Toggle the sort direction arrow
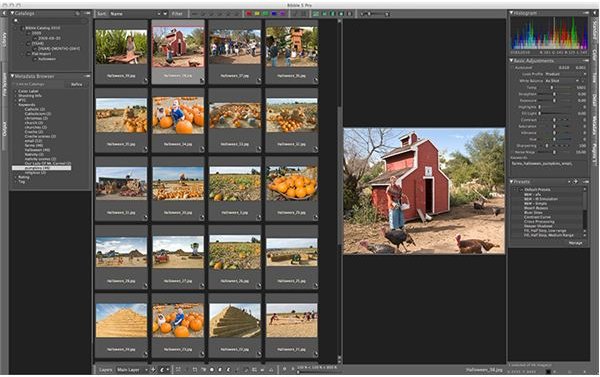This screenshot has width=600, height=377. click(165, 14)
